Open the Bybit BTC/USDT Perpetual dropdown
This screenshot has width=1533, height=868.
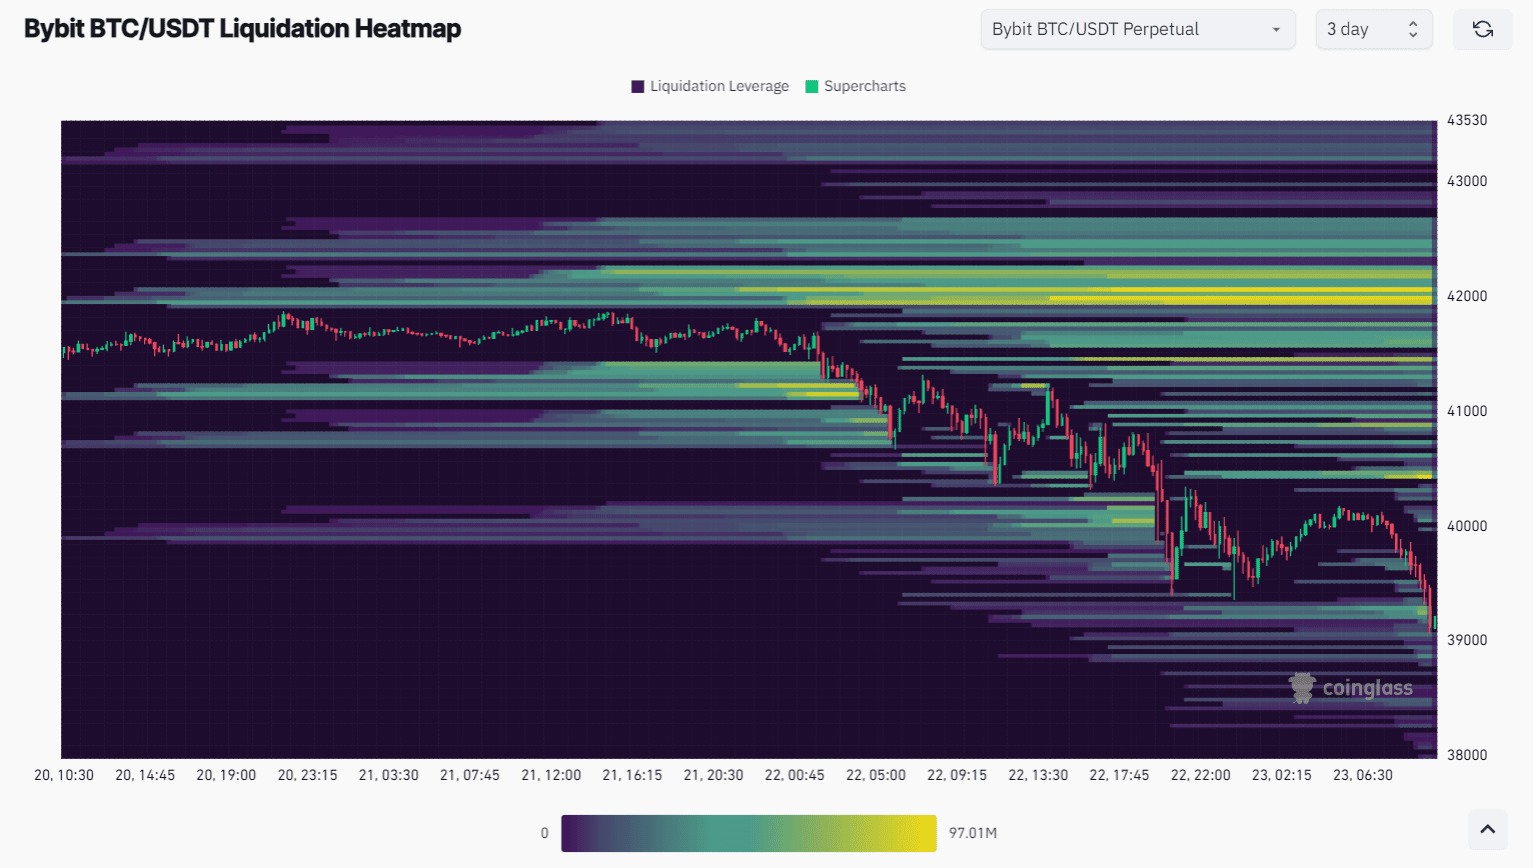1138,29
